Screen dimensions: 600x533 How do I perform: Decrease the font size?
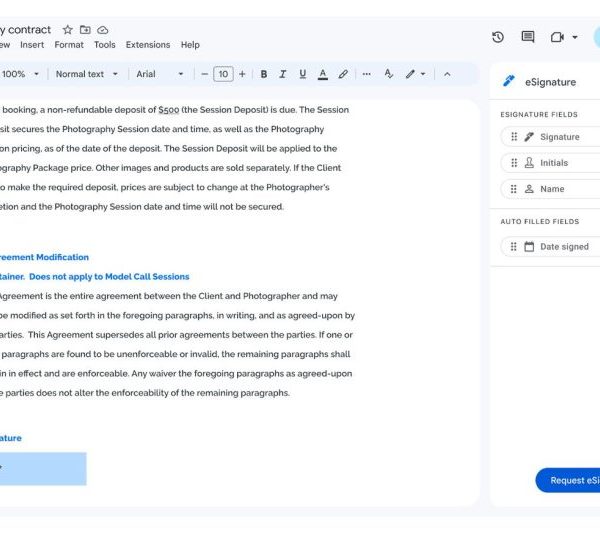205,74
